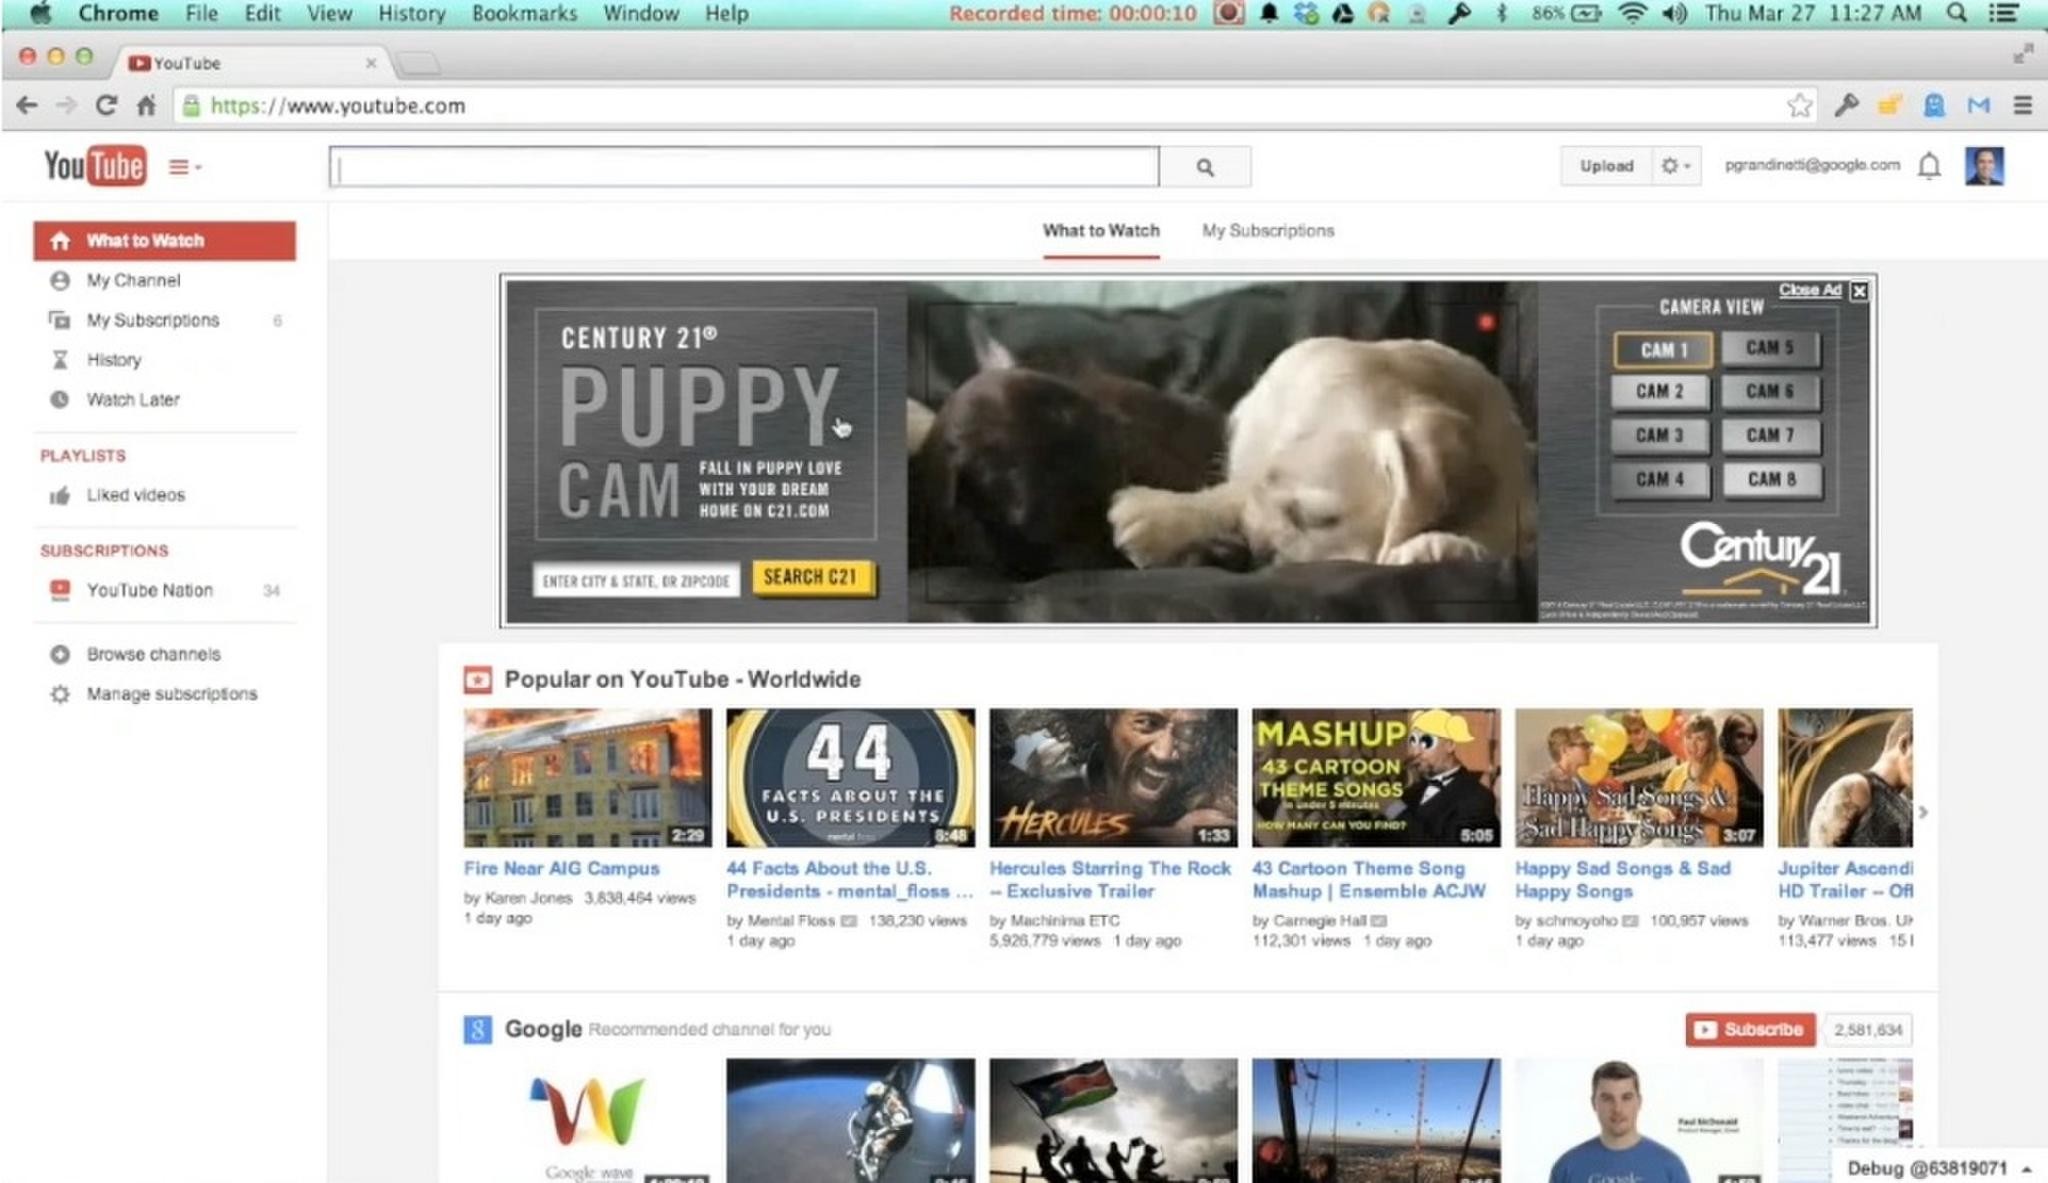Image resolution: width=2048 pixels, height=1183 pixels.
Task: Switch to the My Subscriptions tab
Action: 1268,231
